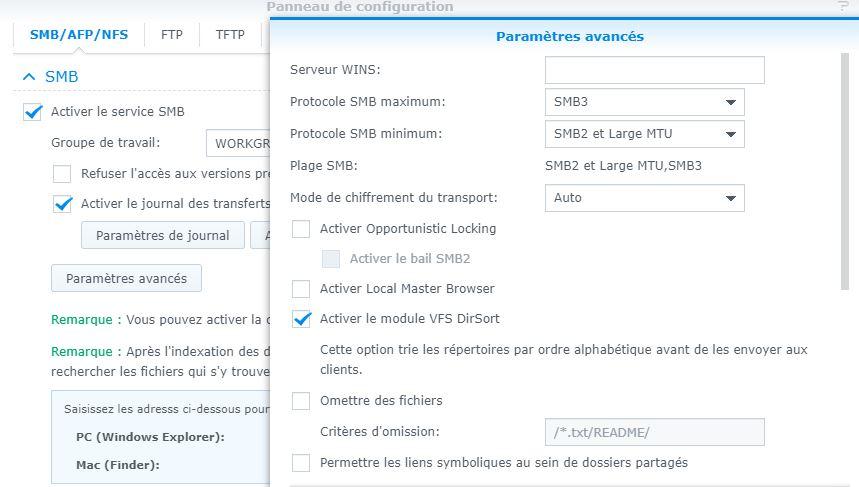The width and height of the screenshot is (859, 487).
Task: Toggle Activer Local Master Browser
Action: tap(301, 289)
